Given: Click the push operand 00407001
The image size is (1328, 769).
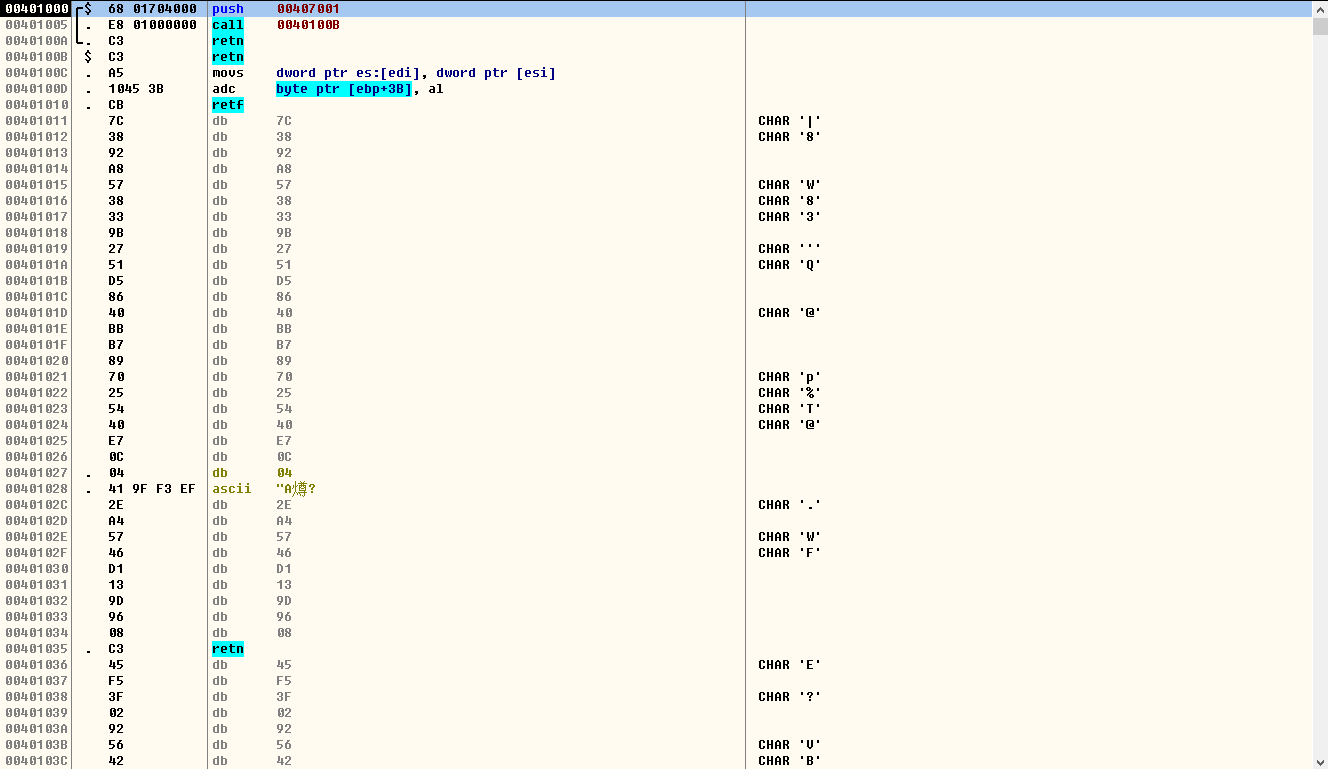Looking at the screenshot, I should click(308, 9).
